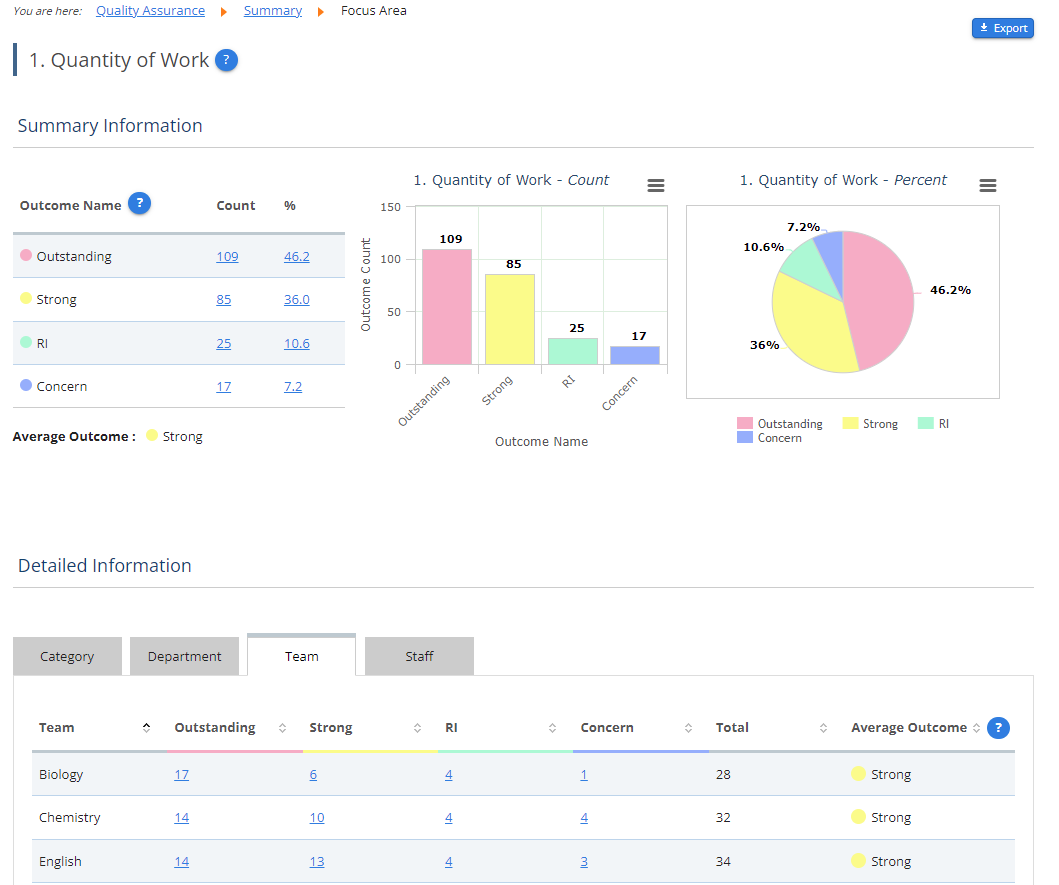The height and width of the screenshot is (885, 1059).
Task: Click Biology's Concern value link of 1
Action: (584, 774)
